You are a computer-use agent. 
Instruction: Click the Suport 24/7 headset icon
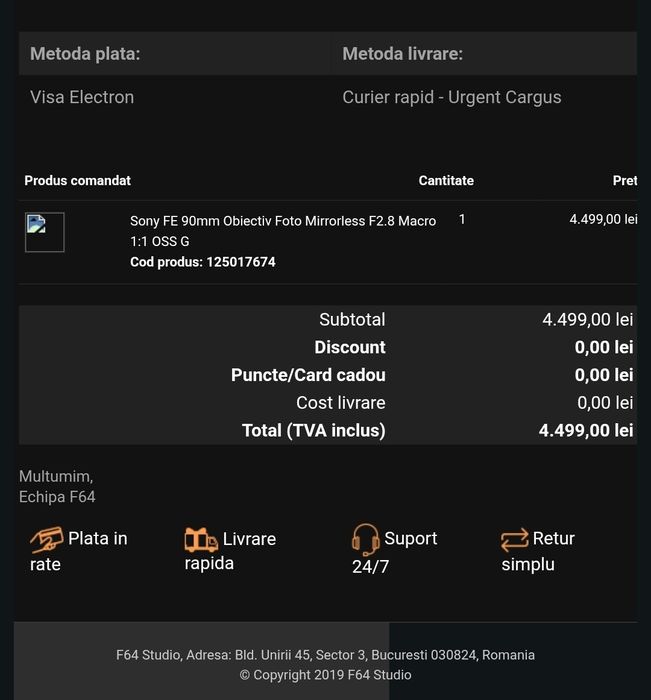coord(365,540)
